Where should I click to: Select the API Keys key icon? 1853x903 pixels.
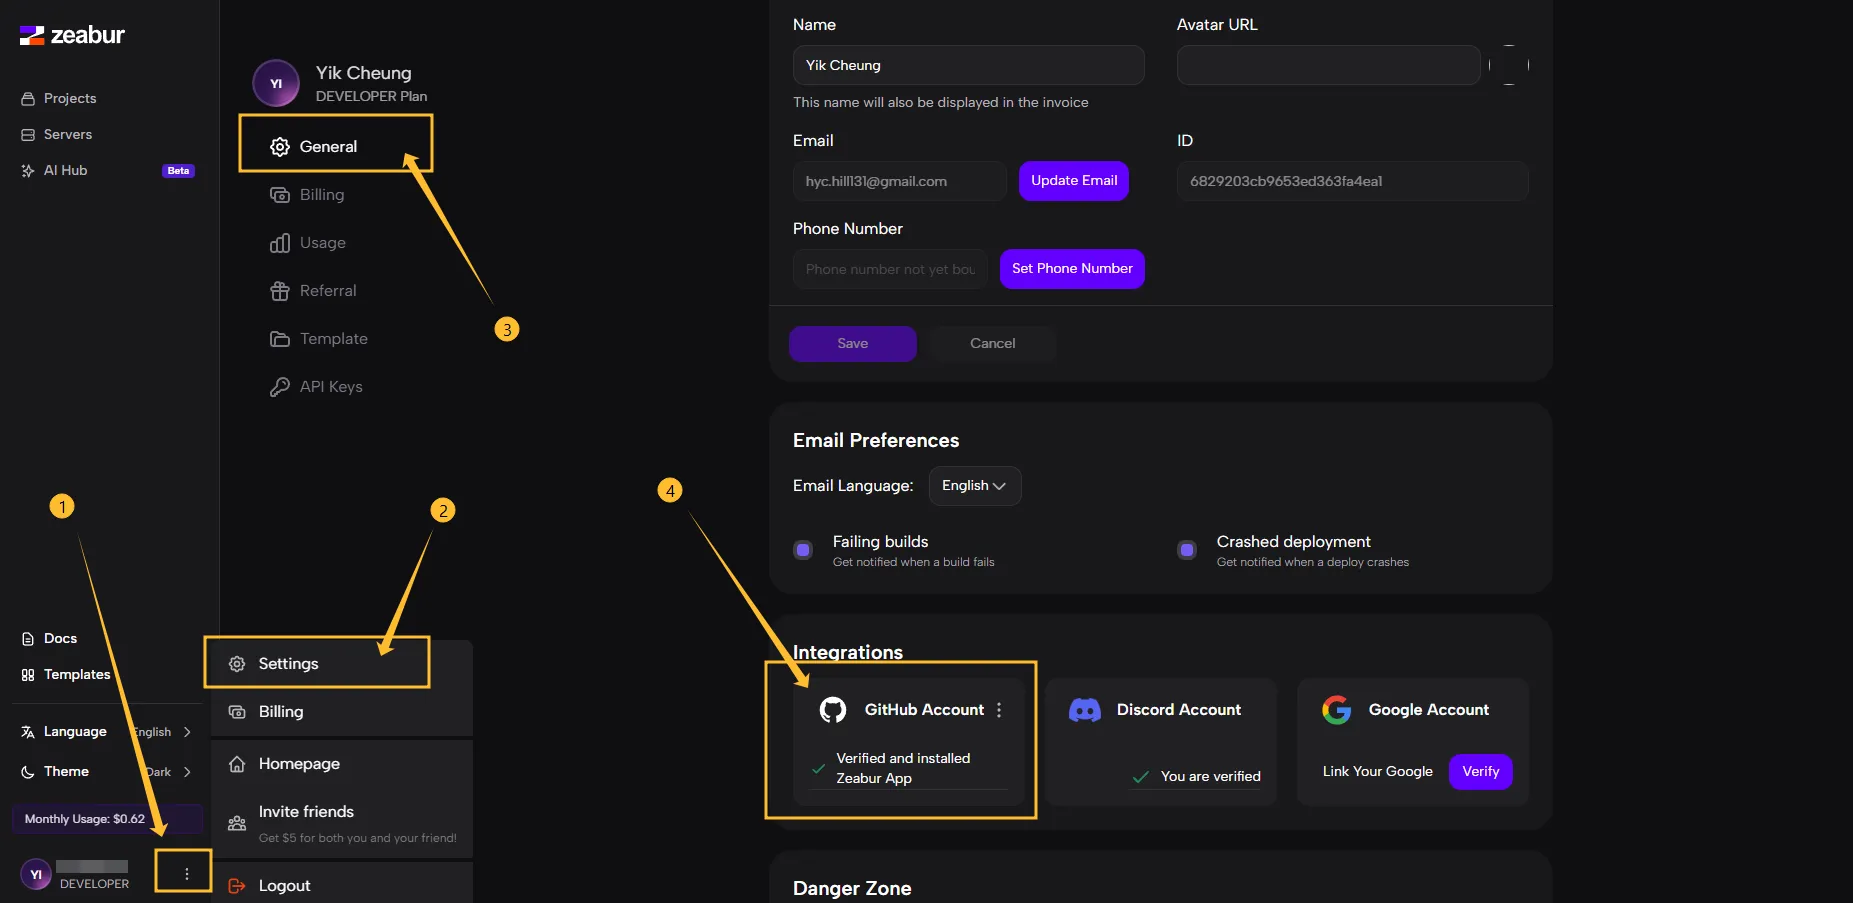pos(278,386)
